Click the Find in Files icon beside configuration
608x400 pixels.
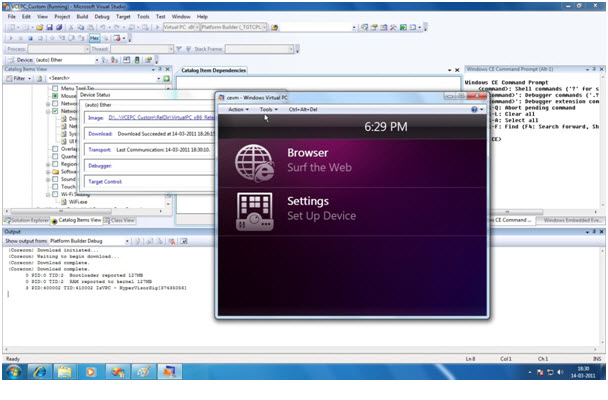point(275,28)
